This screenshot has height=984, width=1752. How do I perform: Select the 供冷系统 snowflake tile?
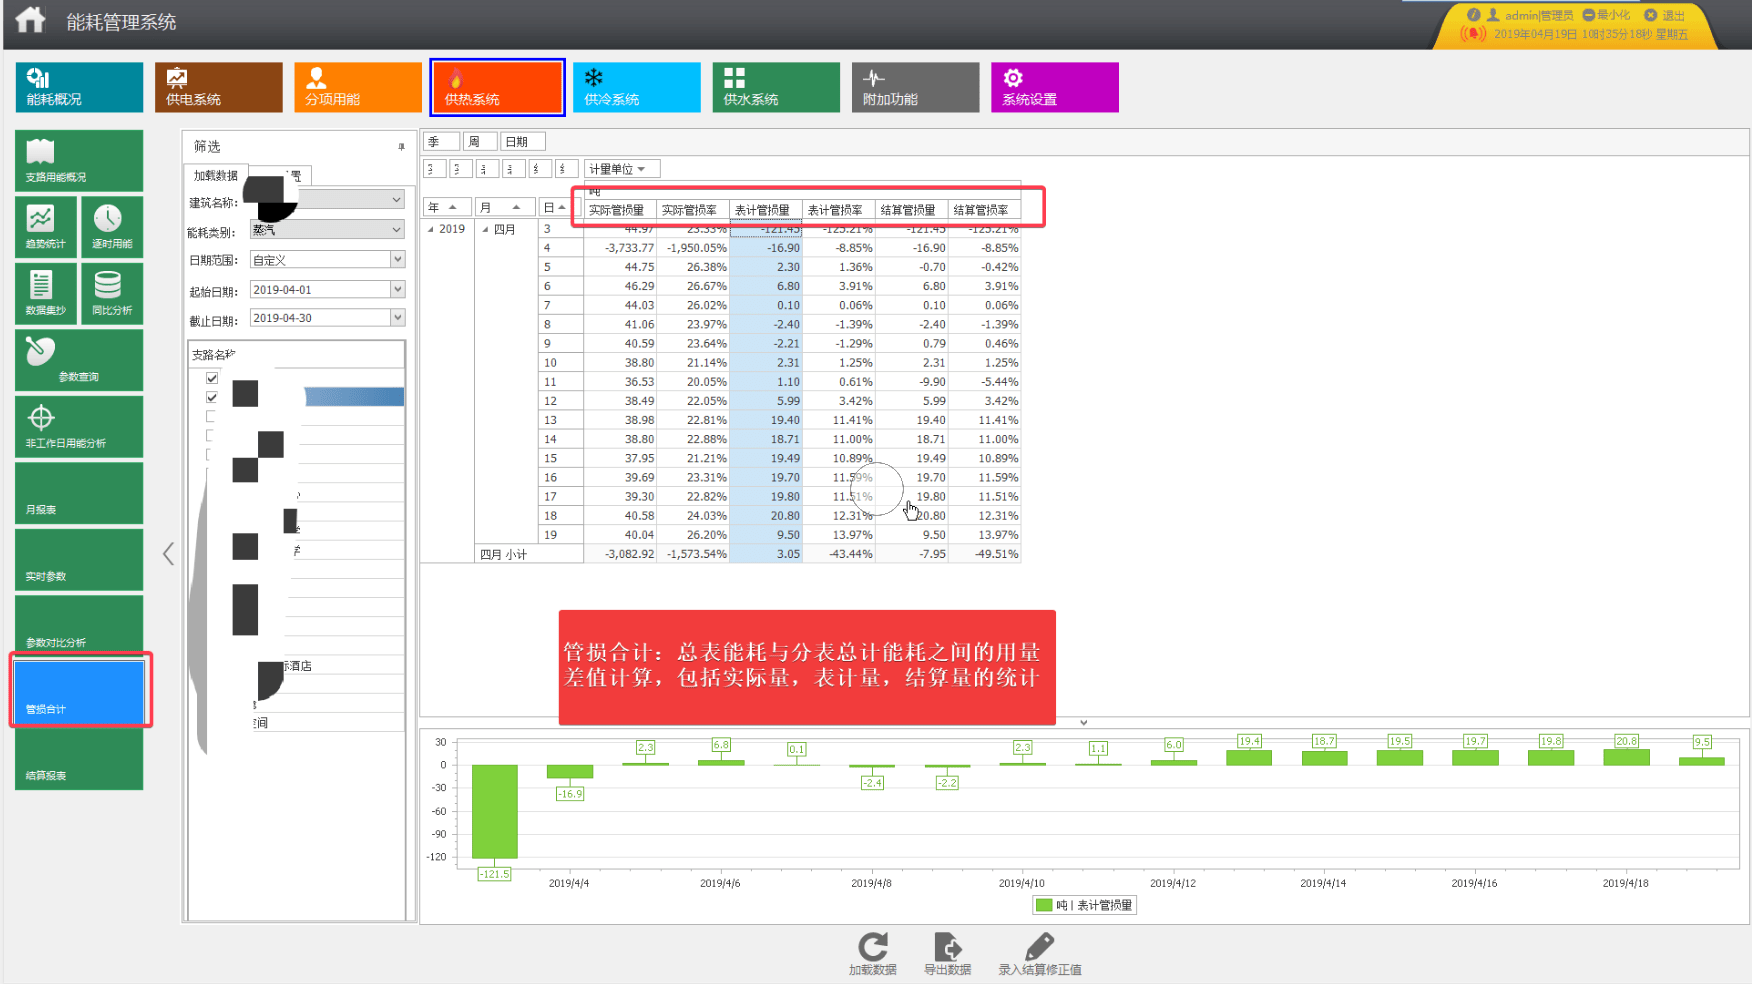pyautogui.click(x=637, y=87)
